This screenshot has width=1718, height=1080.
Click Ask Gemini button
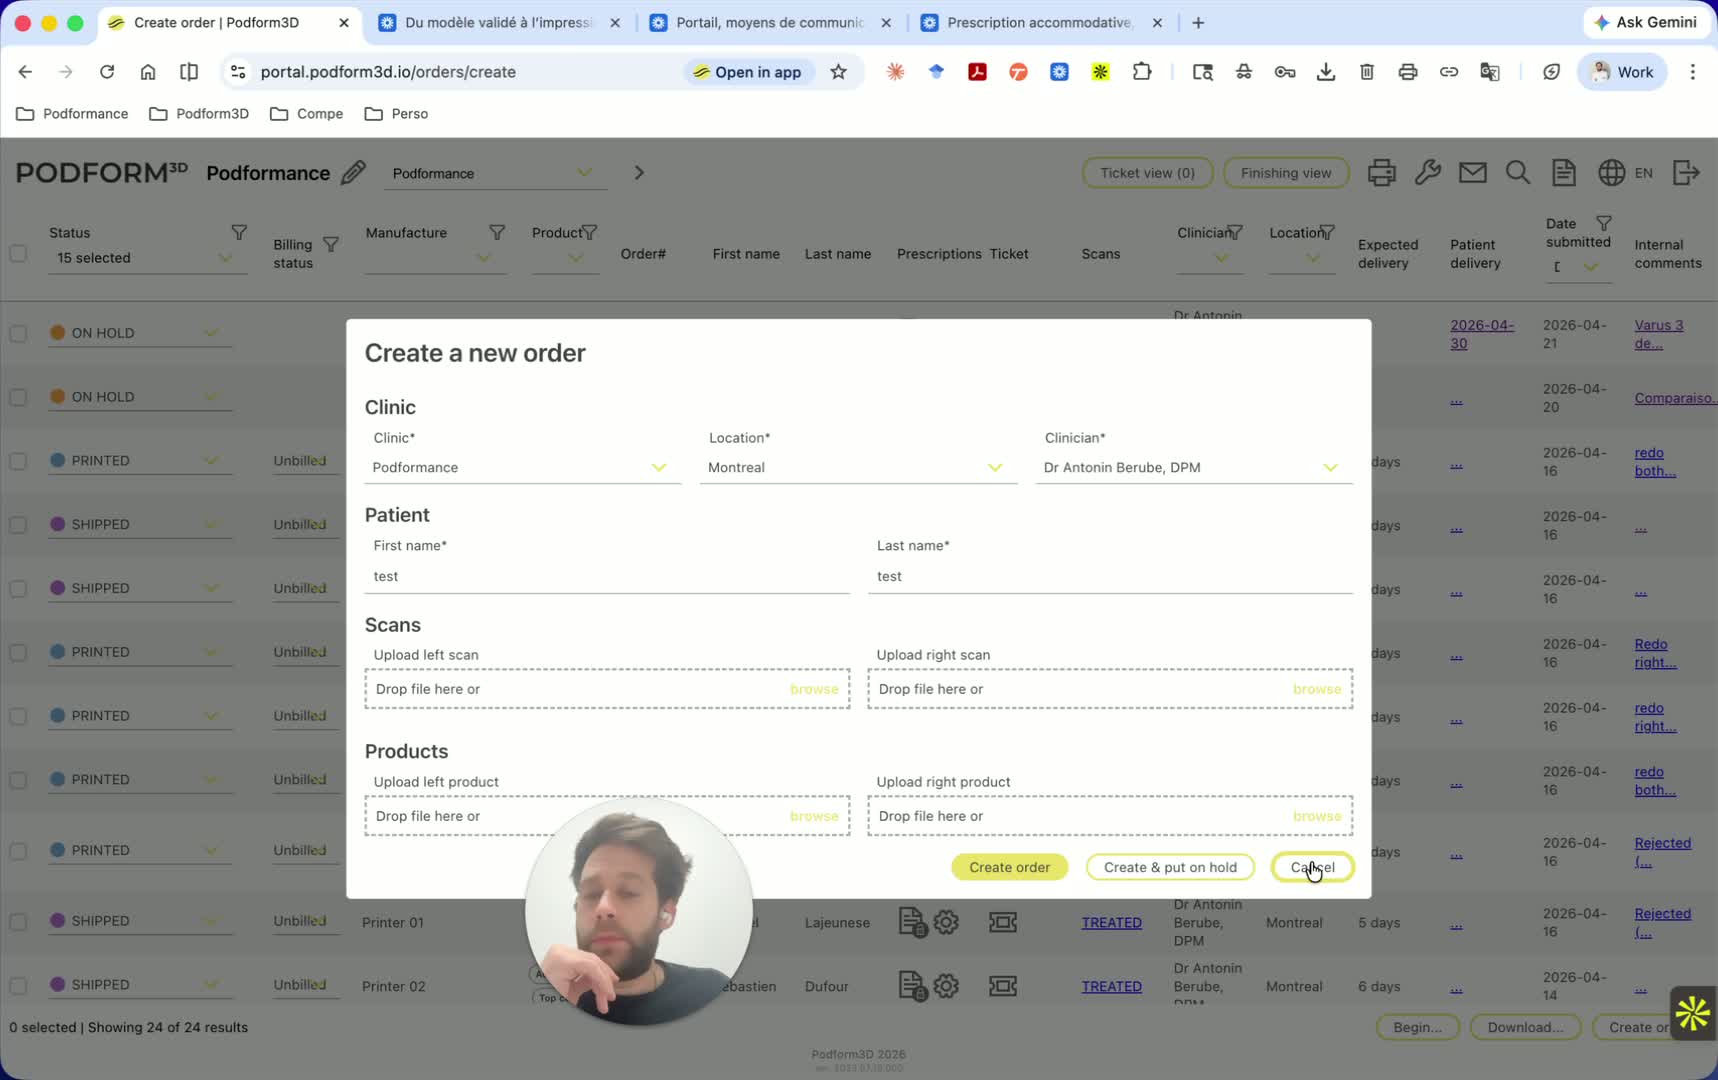click(1645, 22)
